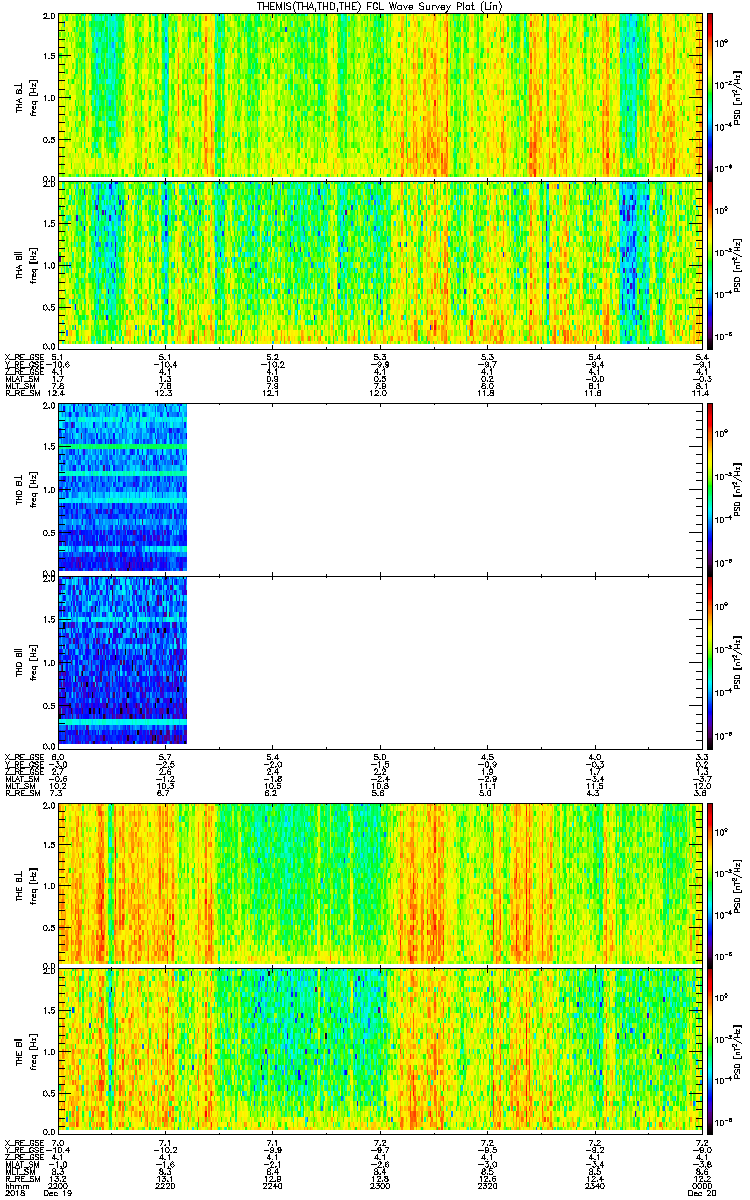
Task: Click the '2340' time tick label at bottom
Action: click(595, 1185)
